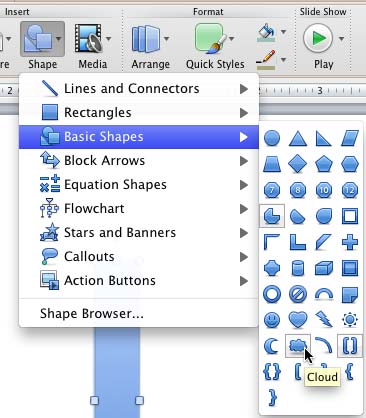Choose the Arc shape
This screenshot has height=418, width=366.
point(323,346)
